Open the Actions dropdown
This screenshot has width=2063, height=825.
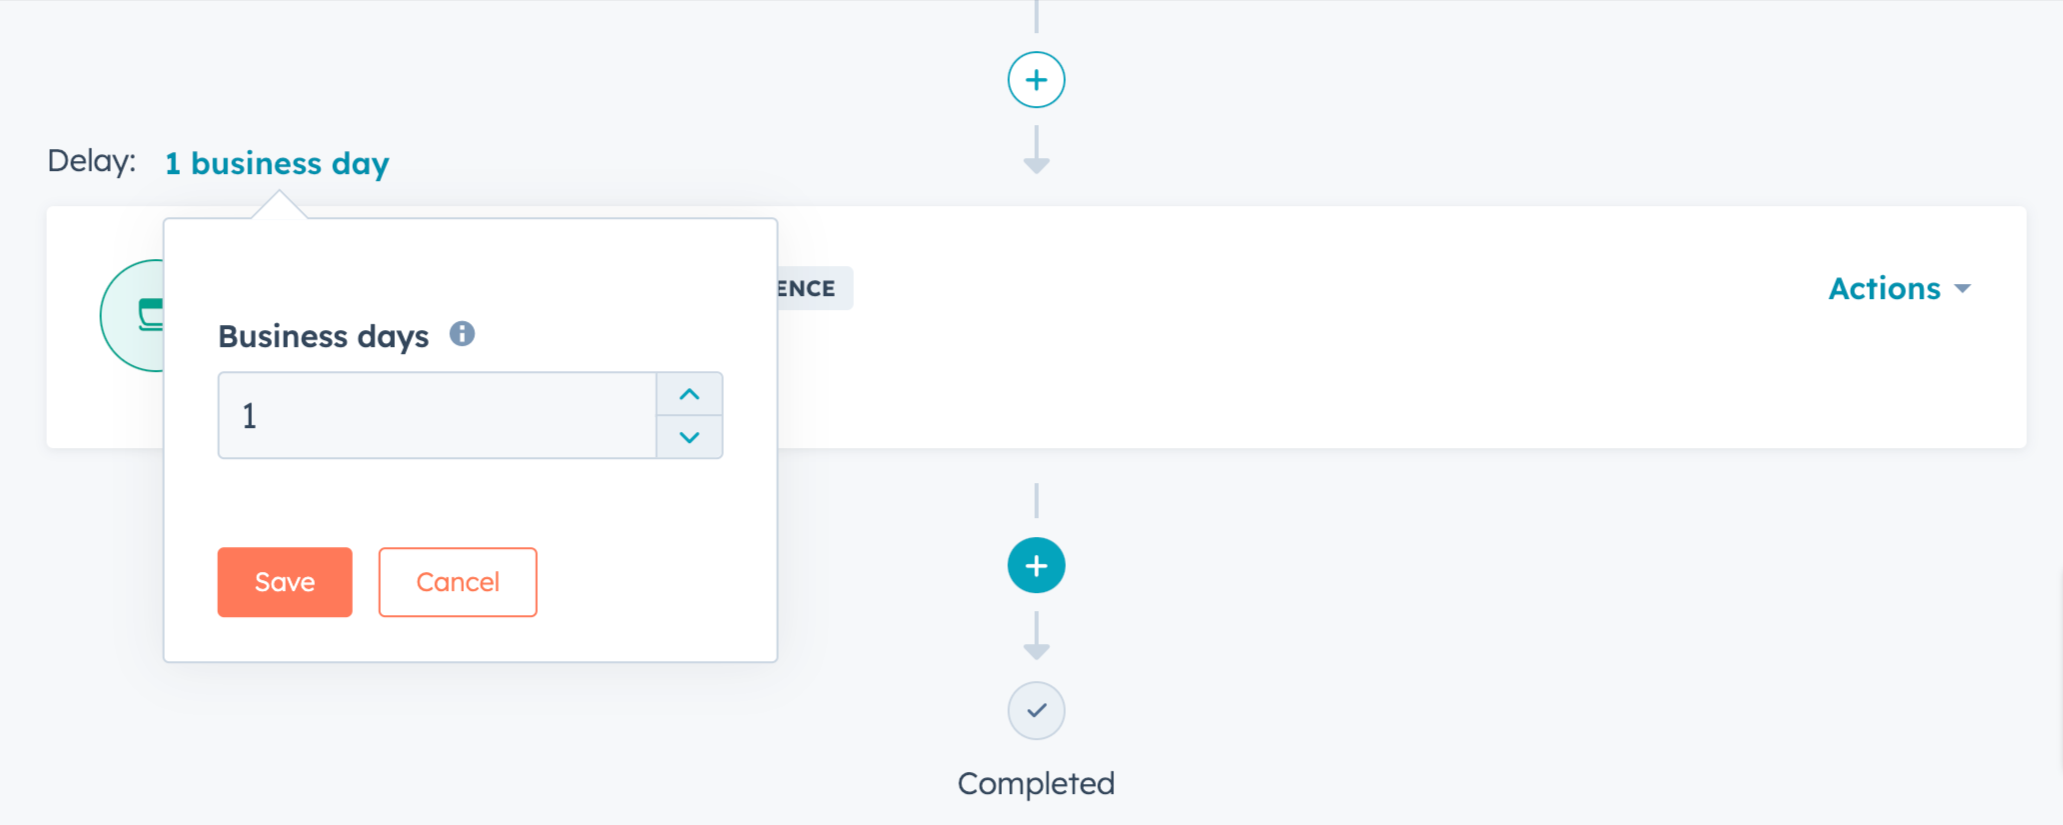(1884, 289)
